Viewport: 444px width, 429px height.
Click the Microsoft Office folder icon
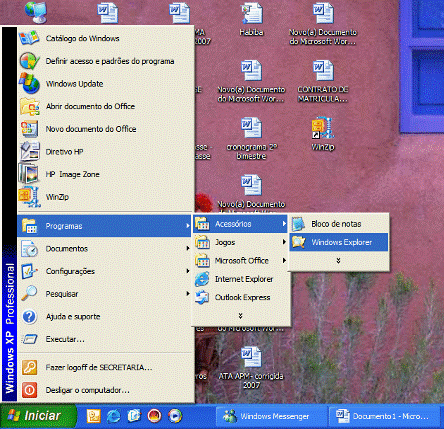[202, 260]
